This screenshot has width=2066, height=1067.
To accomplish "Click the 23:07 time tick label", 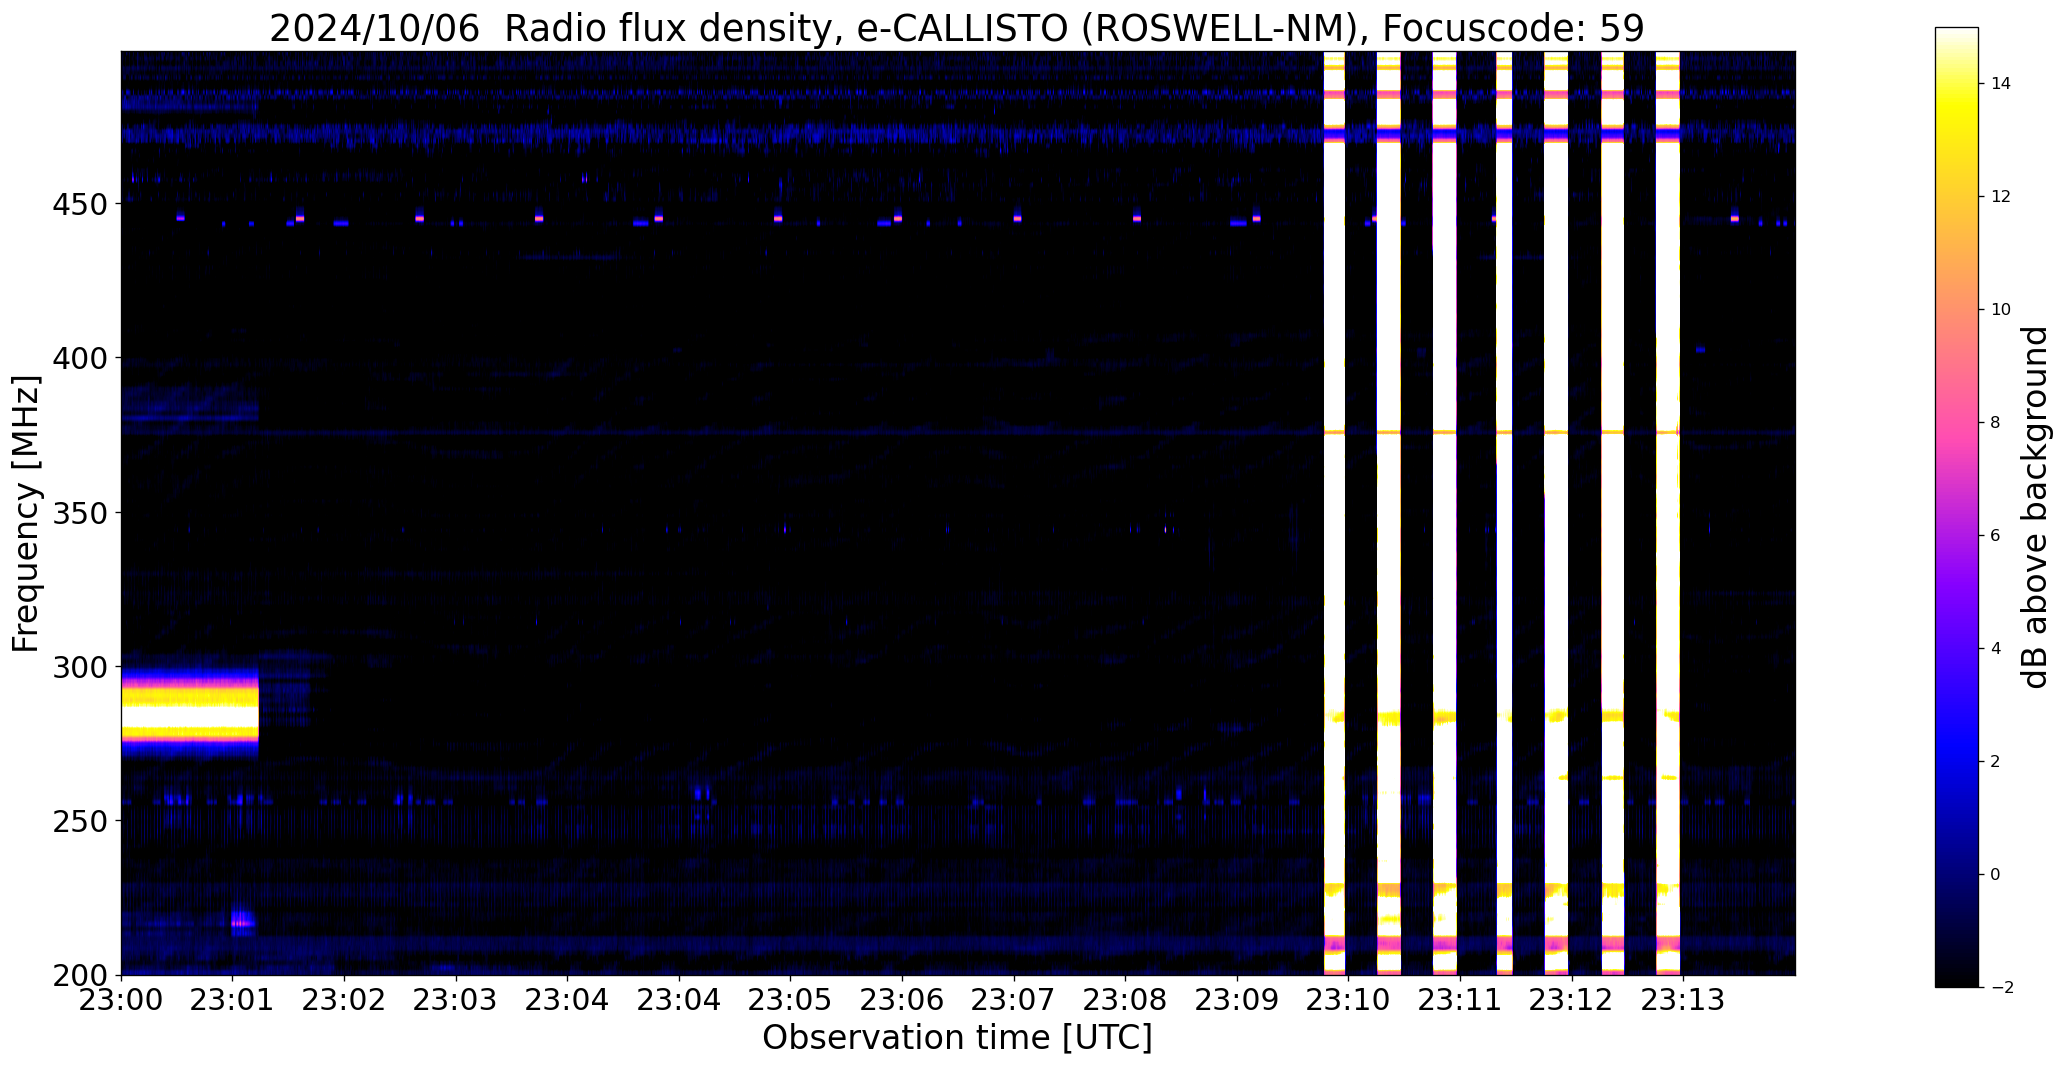I will tap(1014, 1000).
